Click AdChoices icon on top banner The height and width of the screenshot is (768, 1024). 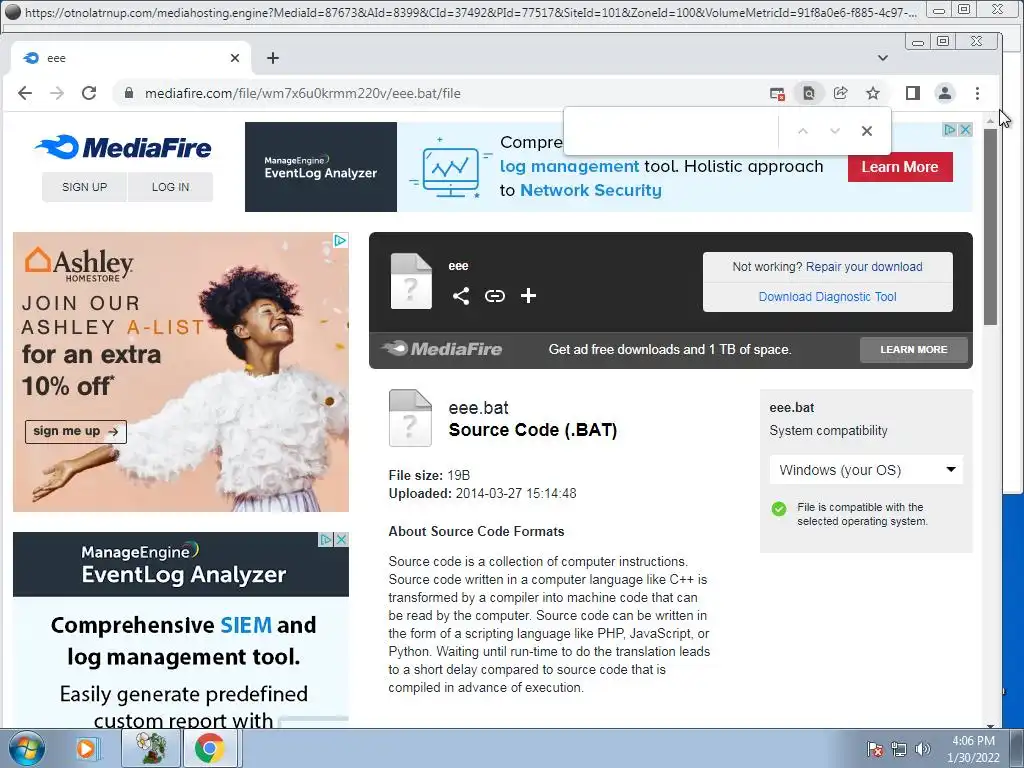[950, 130]
